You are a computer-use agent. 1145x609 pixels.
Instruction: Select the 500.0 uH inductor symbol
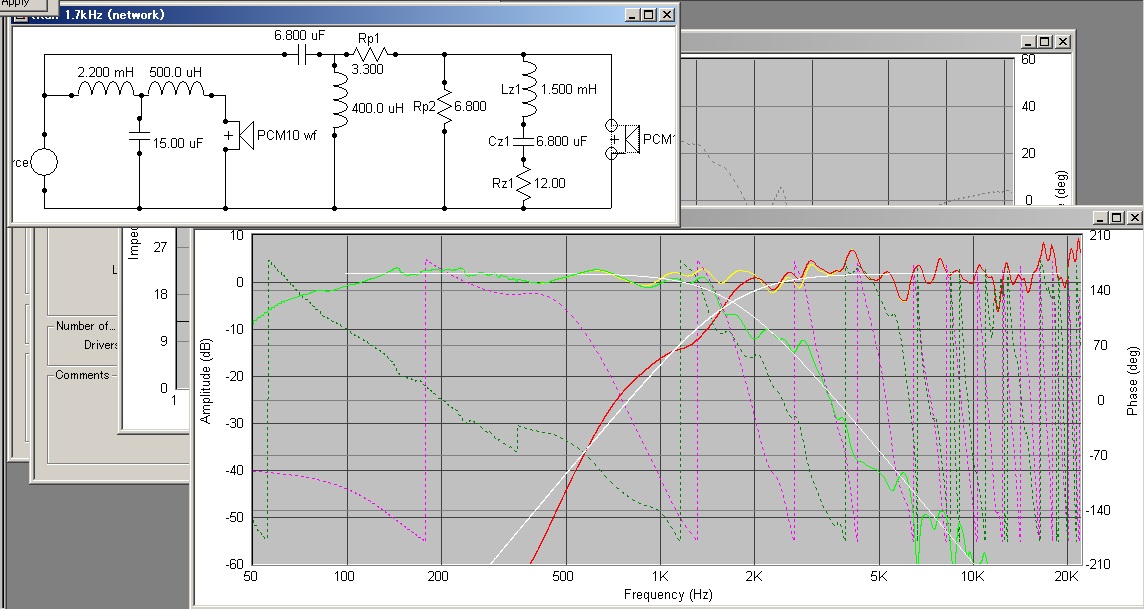tap(176, 88)
